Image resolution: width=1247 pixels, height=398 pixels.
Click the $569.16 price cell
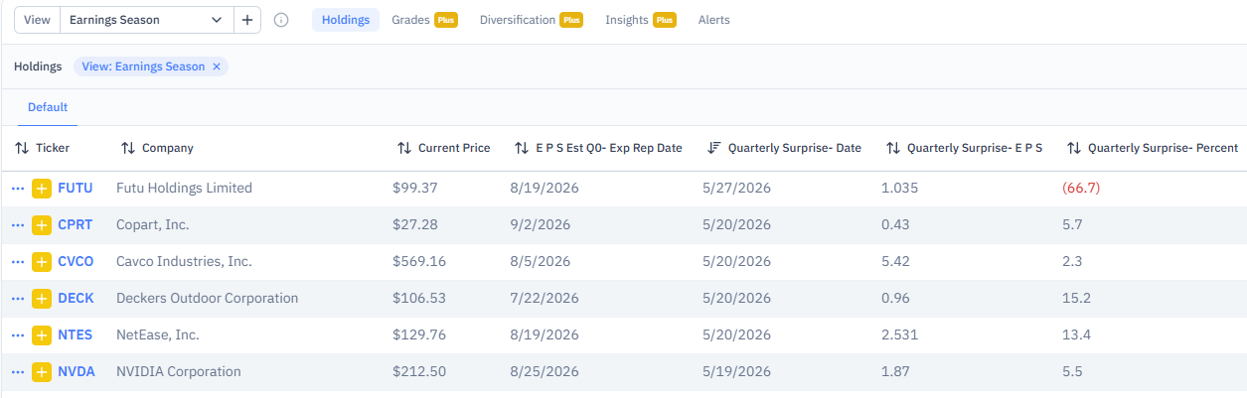pos(419,262)
